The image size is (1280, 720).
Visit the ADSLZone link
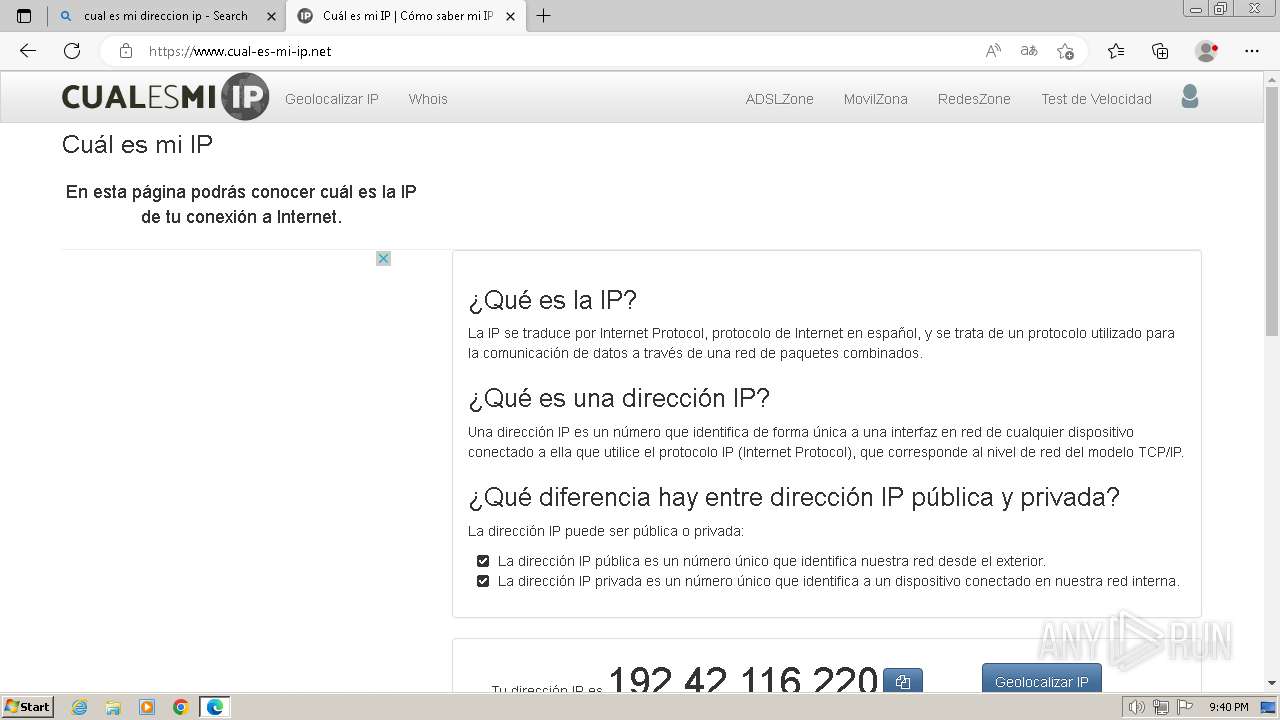pos(780,99)
